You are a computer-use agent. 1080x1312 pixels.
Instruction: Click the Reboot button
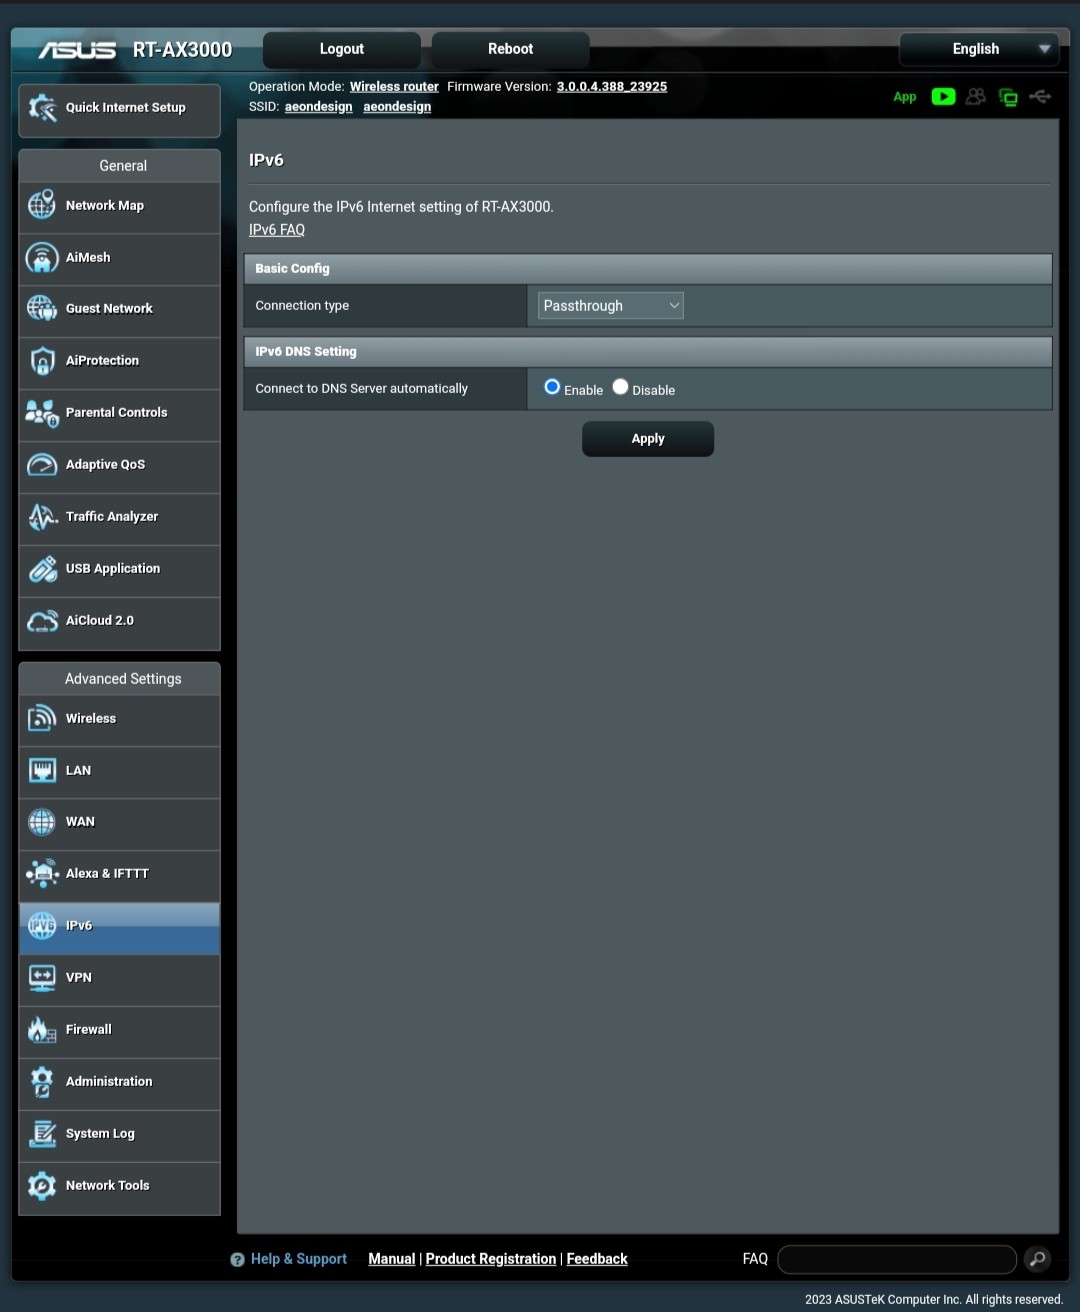[510, 49]
